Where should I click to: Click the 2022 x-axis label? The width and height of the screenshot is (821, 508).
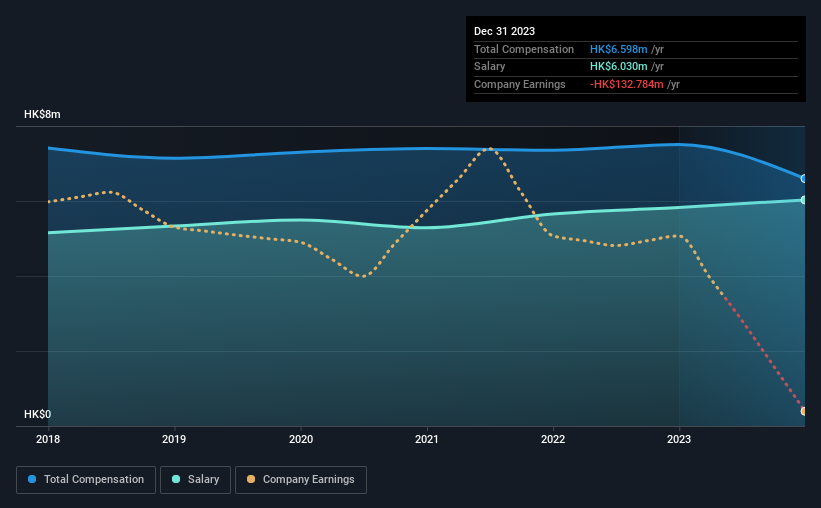pyautogui.click(x=553, y=439)
